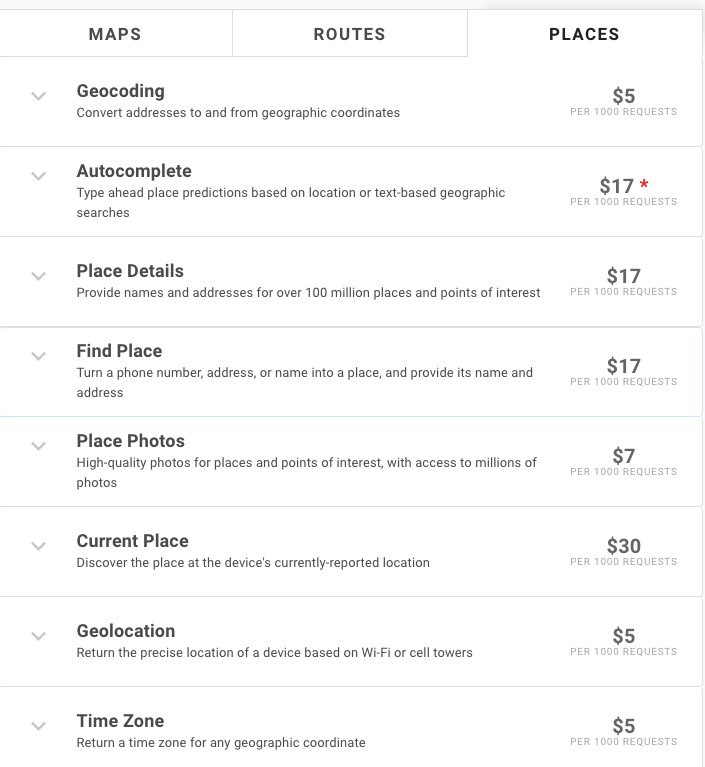Click the Autocomplete heading
The width and height of the screenshot is (705, 767).
point(134,171)
